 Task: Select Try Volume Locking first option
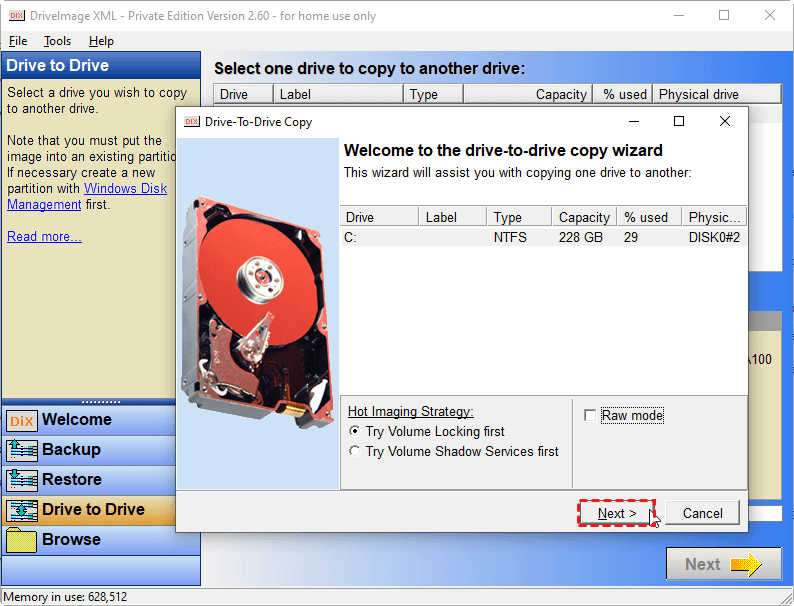(355, 431)
